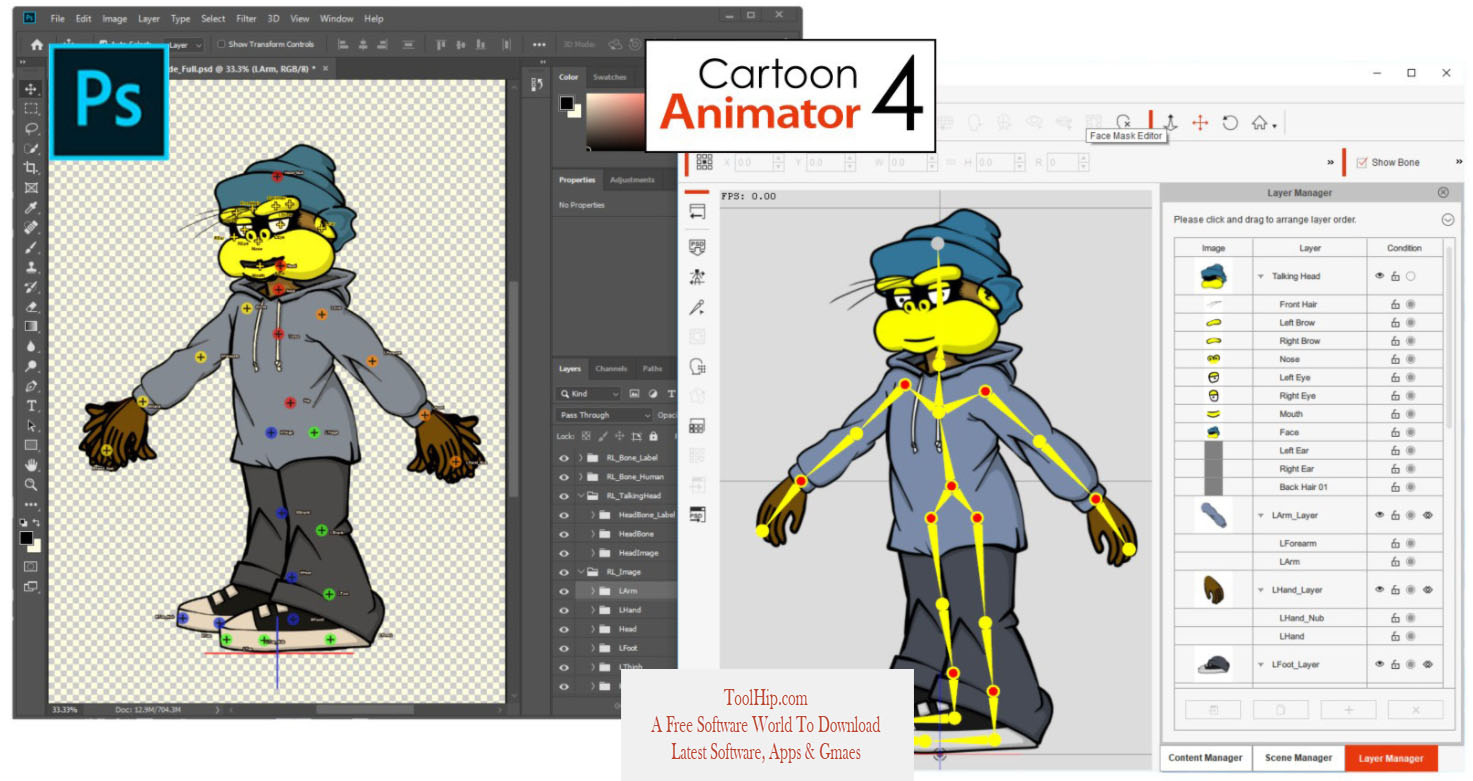
Task: Click the lock all padlock icon in Layers
Action: (x=654, y=436)
